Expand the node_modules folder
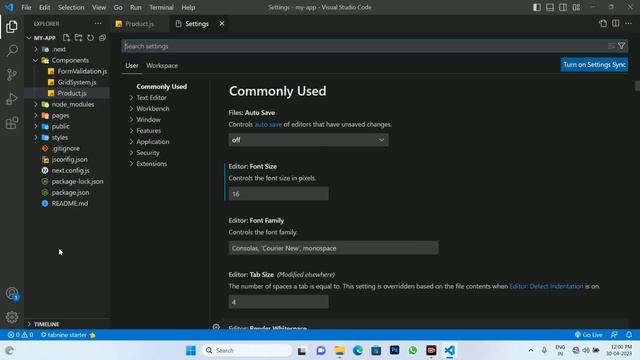640x360 pixels. click(x=36, y=104)
